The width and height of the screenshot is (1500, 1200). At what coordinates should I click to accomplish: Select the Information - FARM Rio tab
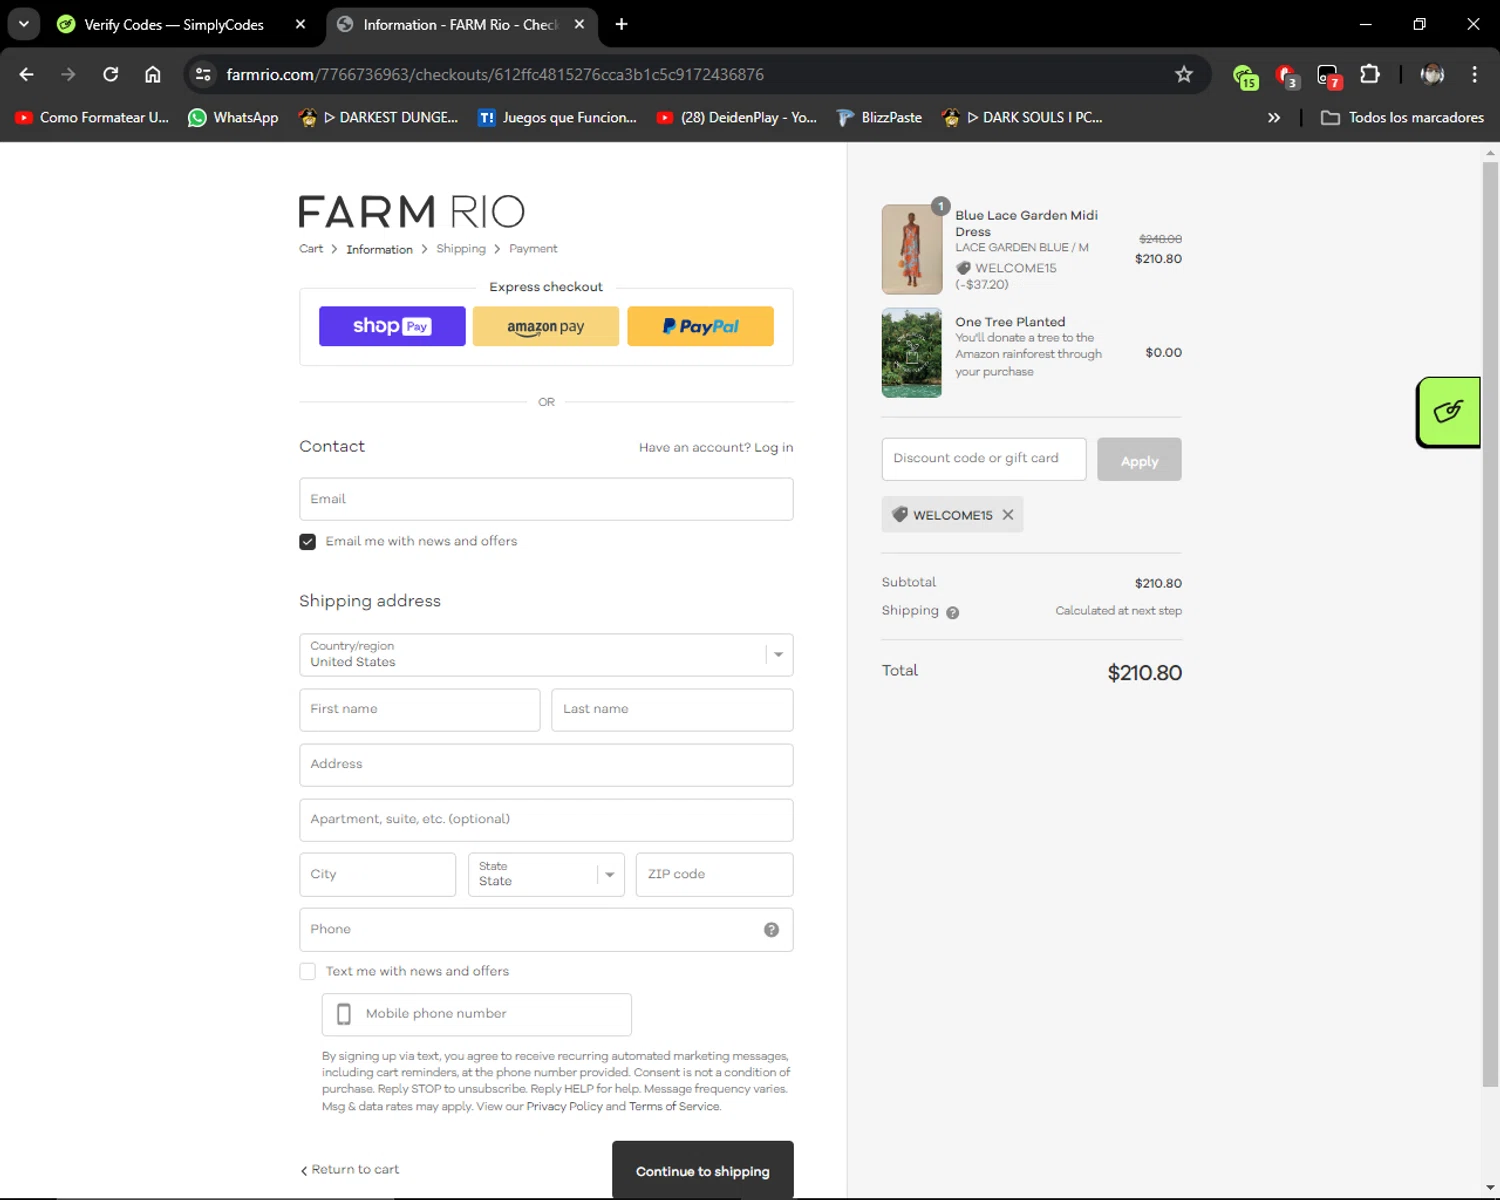[x=461, y=24]
